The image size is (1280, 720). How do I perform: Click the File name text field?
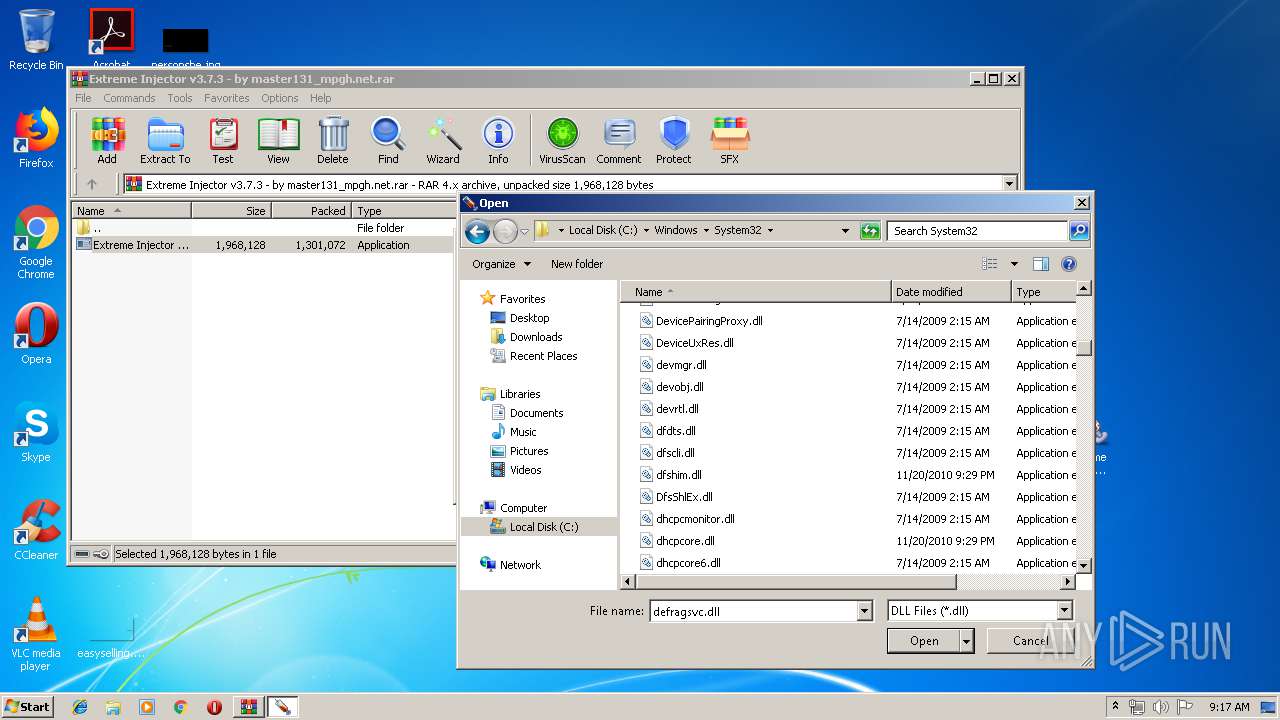[x=753, y=611]
